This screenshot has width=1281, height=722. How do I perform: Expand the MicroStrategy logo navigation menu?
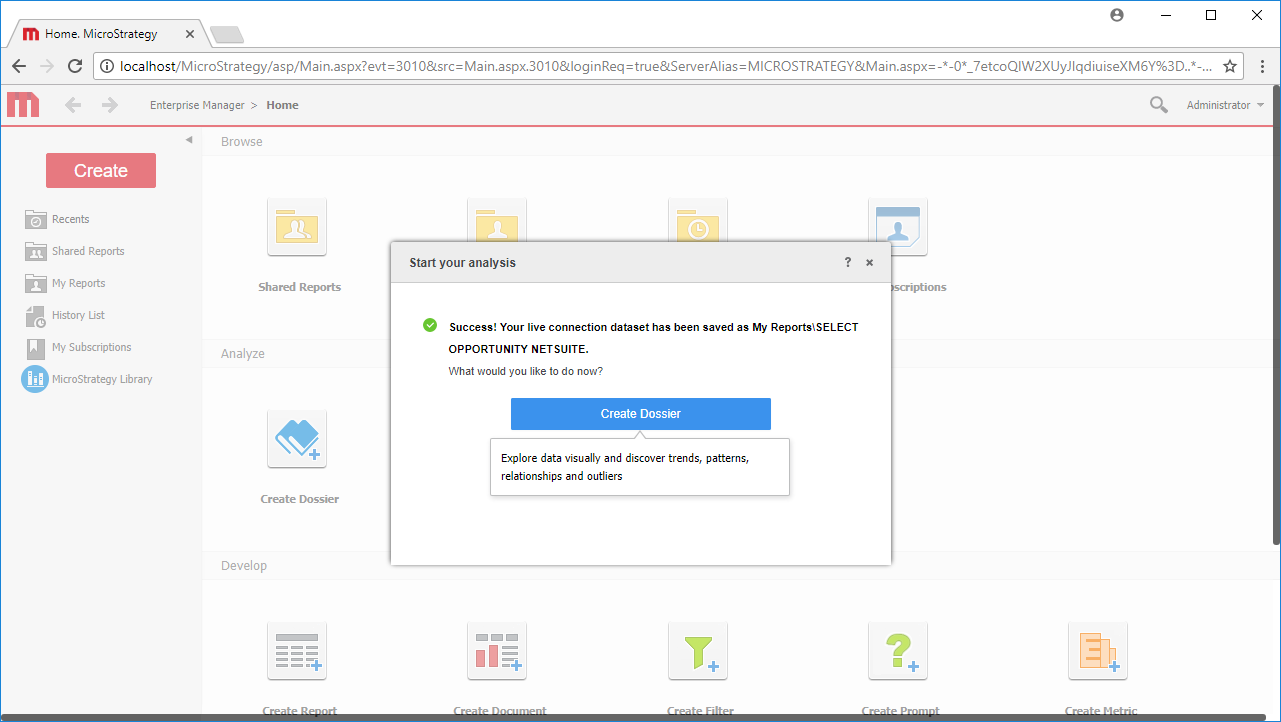pos(21,104)
